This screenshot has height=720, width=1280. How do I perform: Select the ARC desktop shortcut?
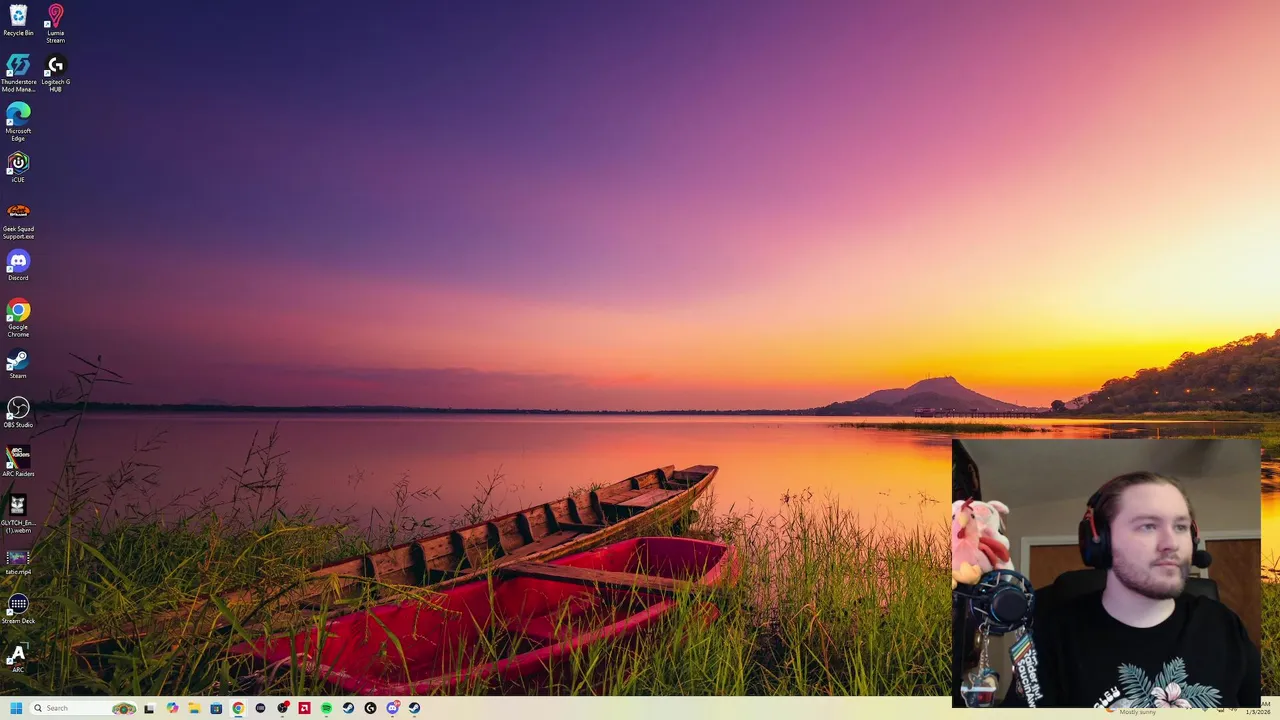point(18,656)
